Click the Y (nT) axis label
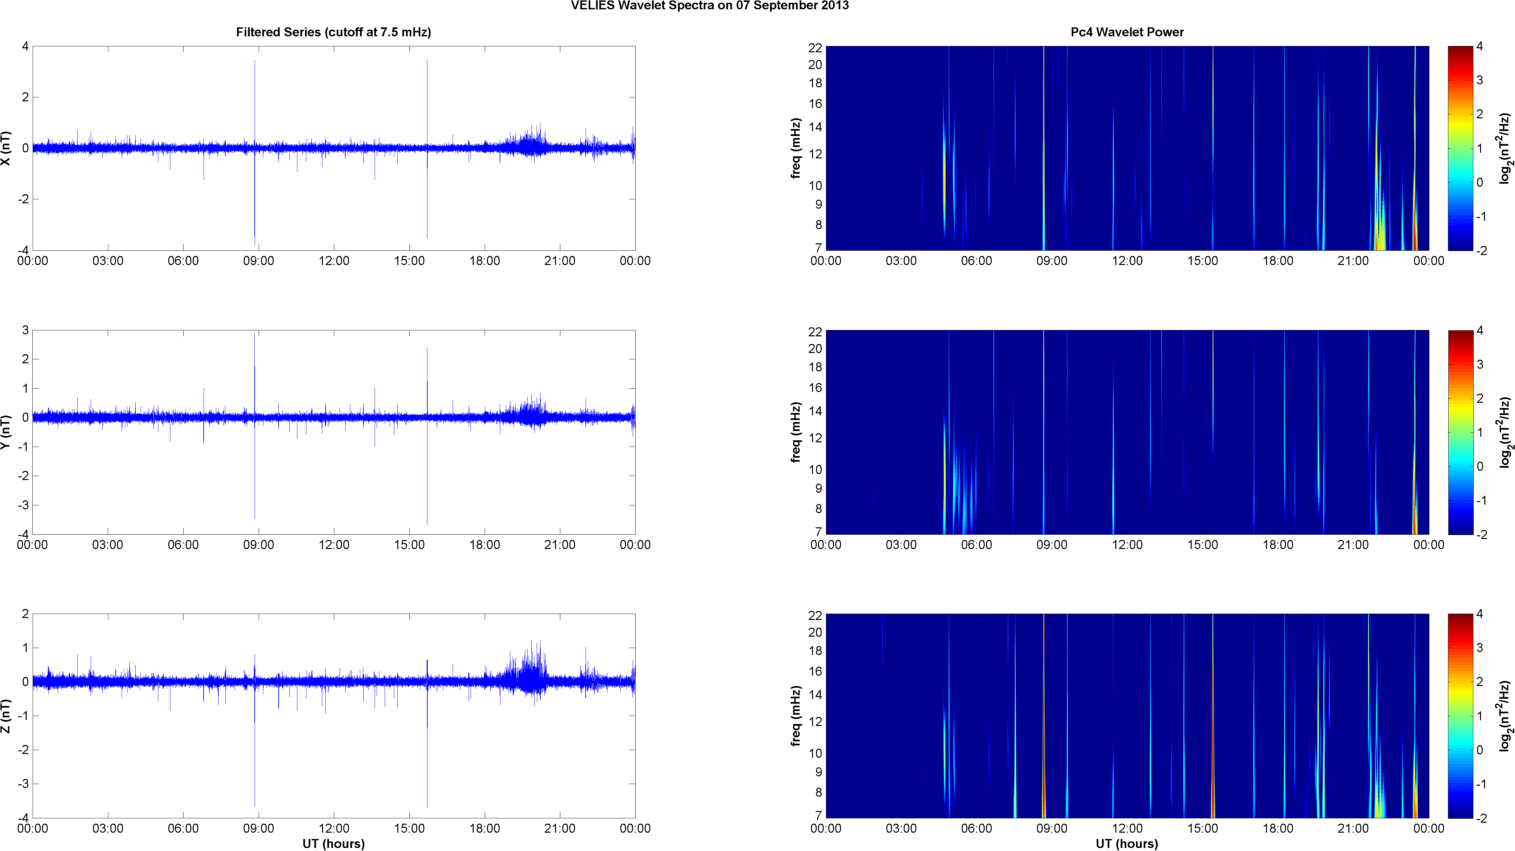Screen dimensions: 1515x851 7,432
